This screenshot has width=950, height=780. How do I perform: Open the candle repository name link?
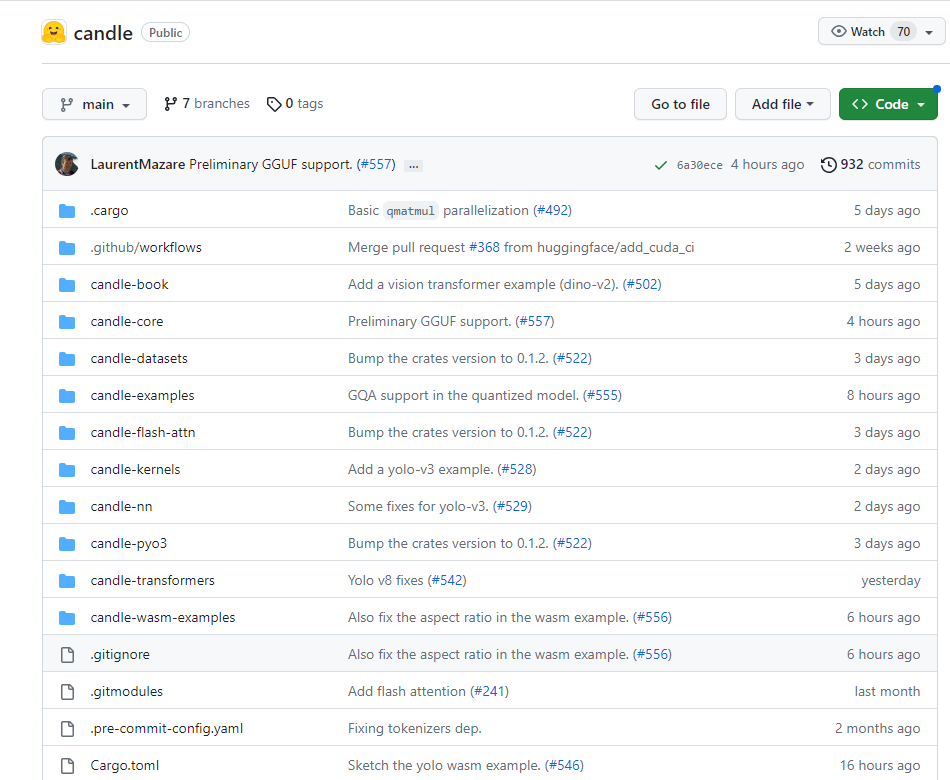coord(103,33)
